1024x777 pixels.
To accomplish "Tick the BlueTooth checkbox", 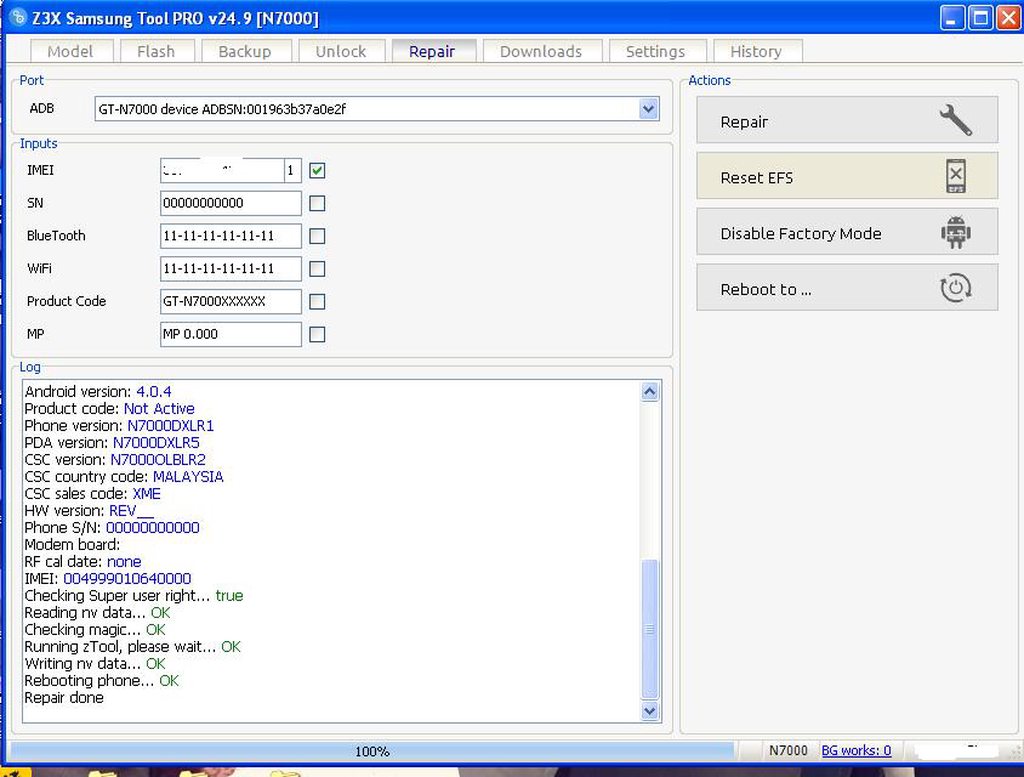I will [x=317, y=236].
